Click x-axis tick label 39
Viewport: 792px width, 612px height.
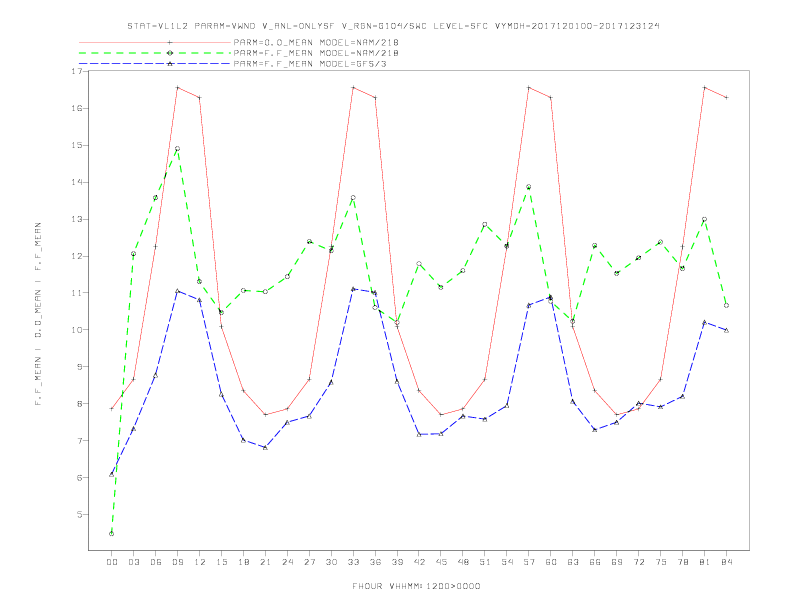[x=397, y=562]
